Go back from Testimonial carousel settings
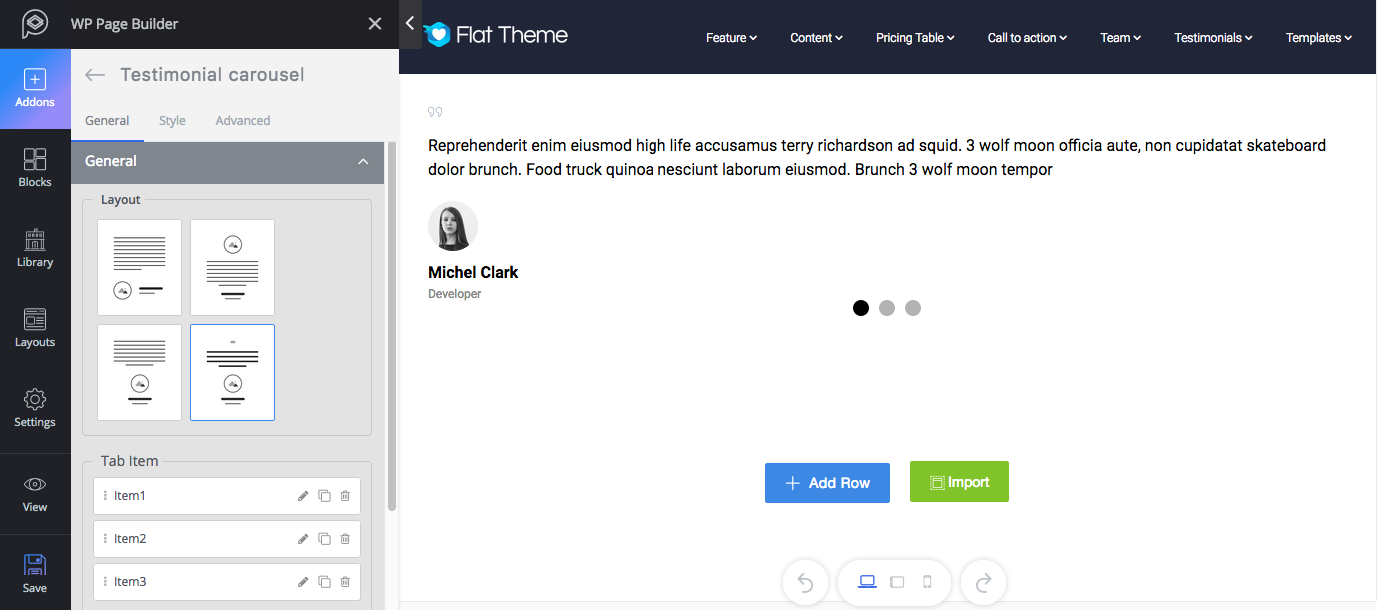This screenshot has width=1377, height=610. click(x=95, y=75)
